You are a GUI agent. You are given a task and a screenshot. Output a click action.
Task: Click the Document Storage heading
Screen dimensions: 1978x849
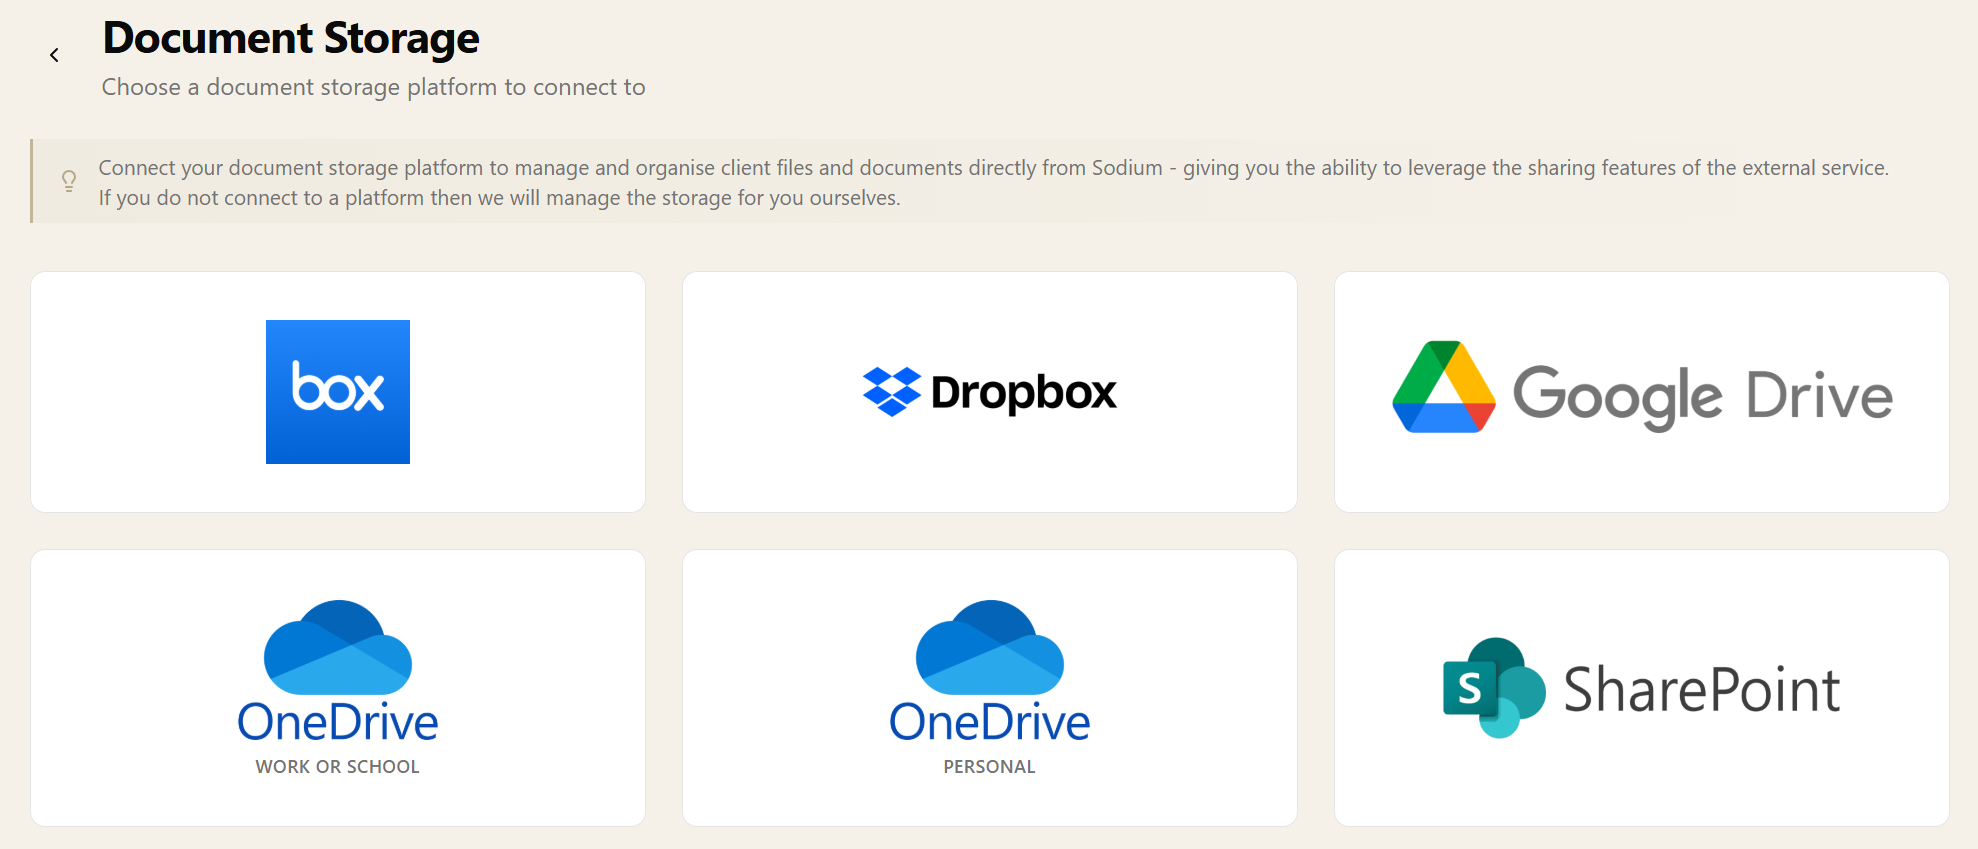291,38
